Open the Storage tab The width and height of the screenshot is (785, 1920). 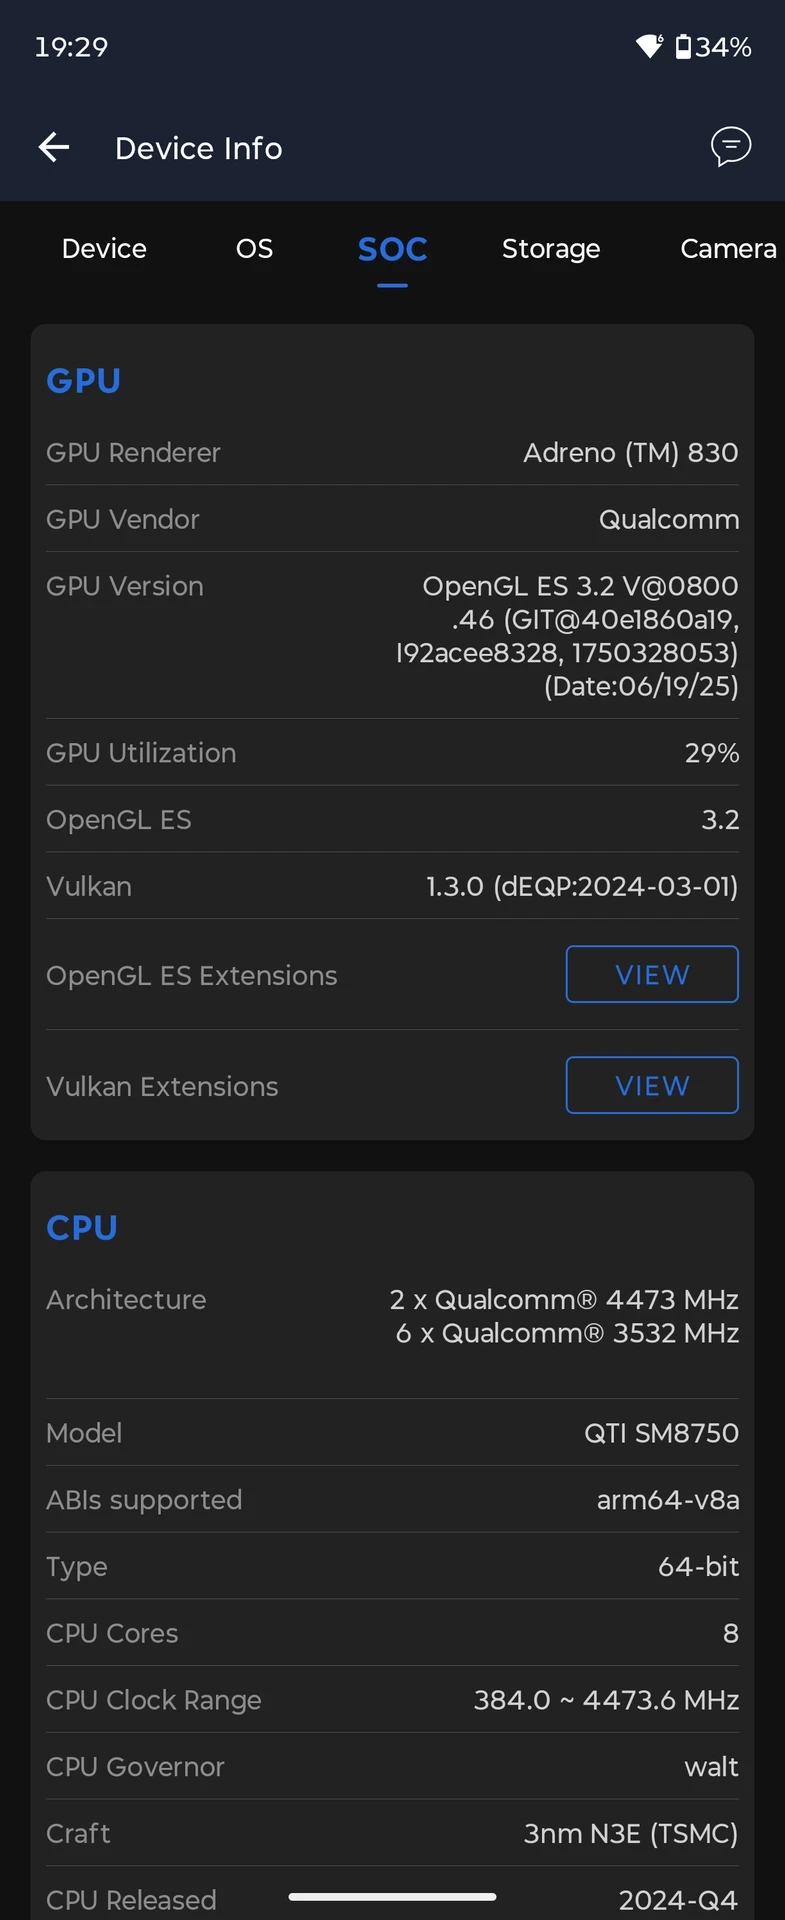point(551,249)
